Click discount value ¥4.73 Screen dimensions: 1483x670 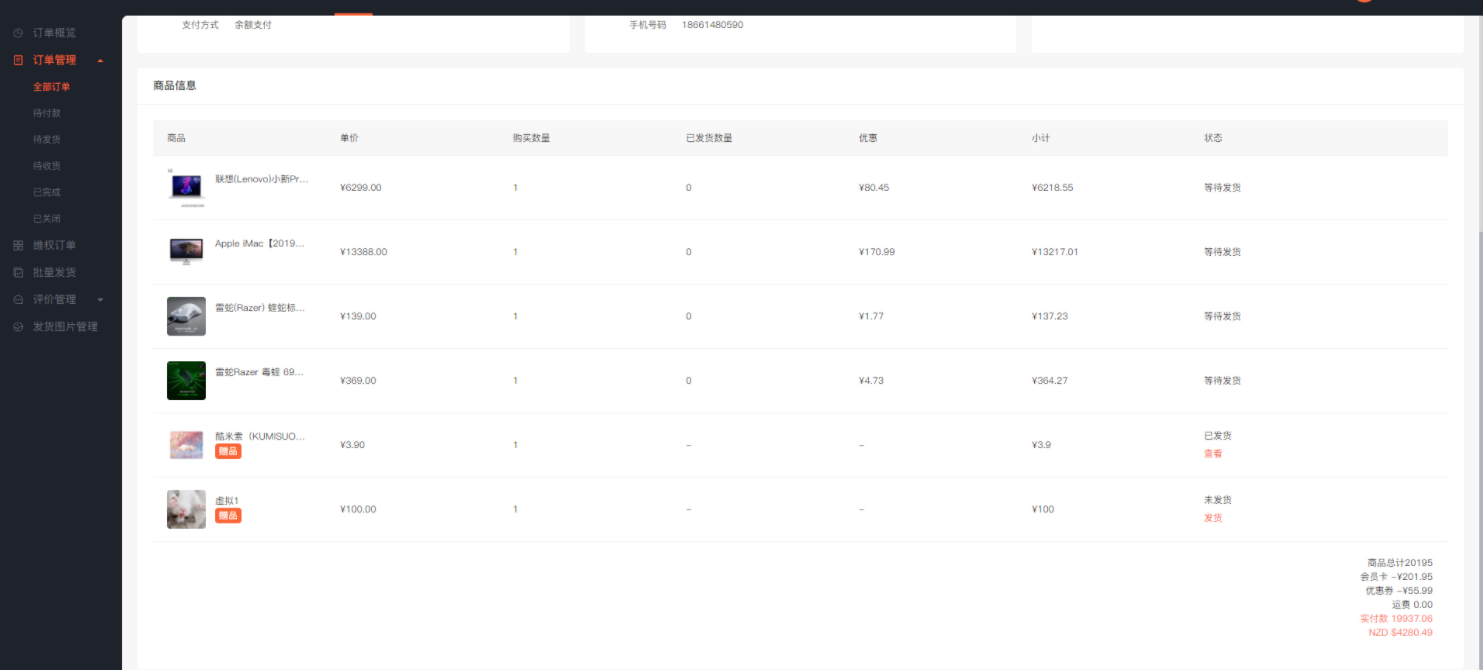[871, 380]
